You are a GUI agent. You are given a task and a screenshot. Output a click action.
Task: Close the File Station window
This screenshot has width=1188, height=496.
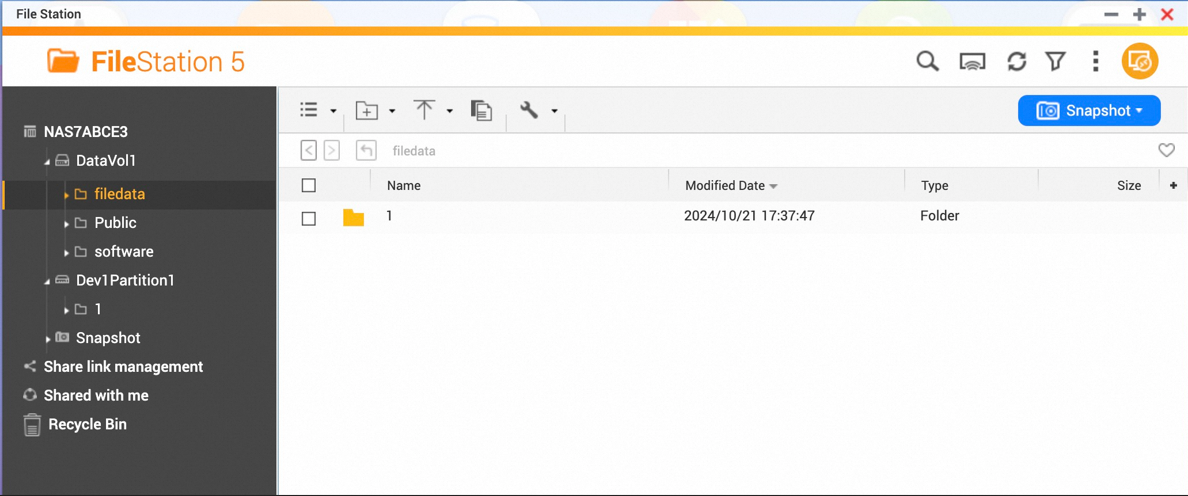pyautogui.click(x=1167, y=14)
